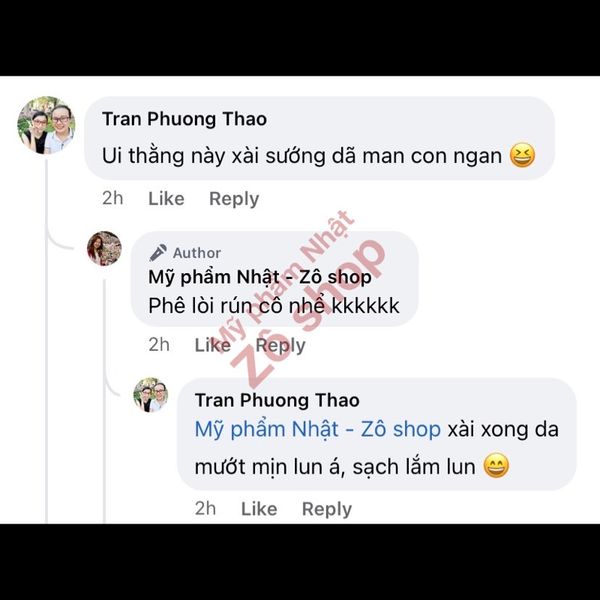600x600 pixels.
Task: Open Tran Phuong Thao name in the last reply
Action: (277, 400)
